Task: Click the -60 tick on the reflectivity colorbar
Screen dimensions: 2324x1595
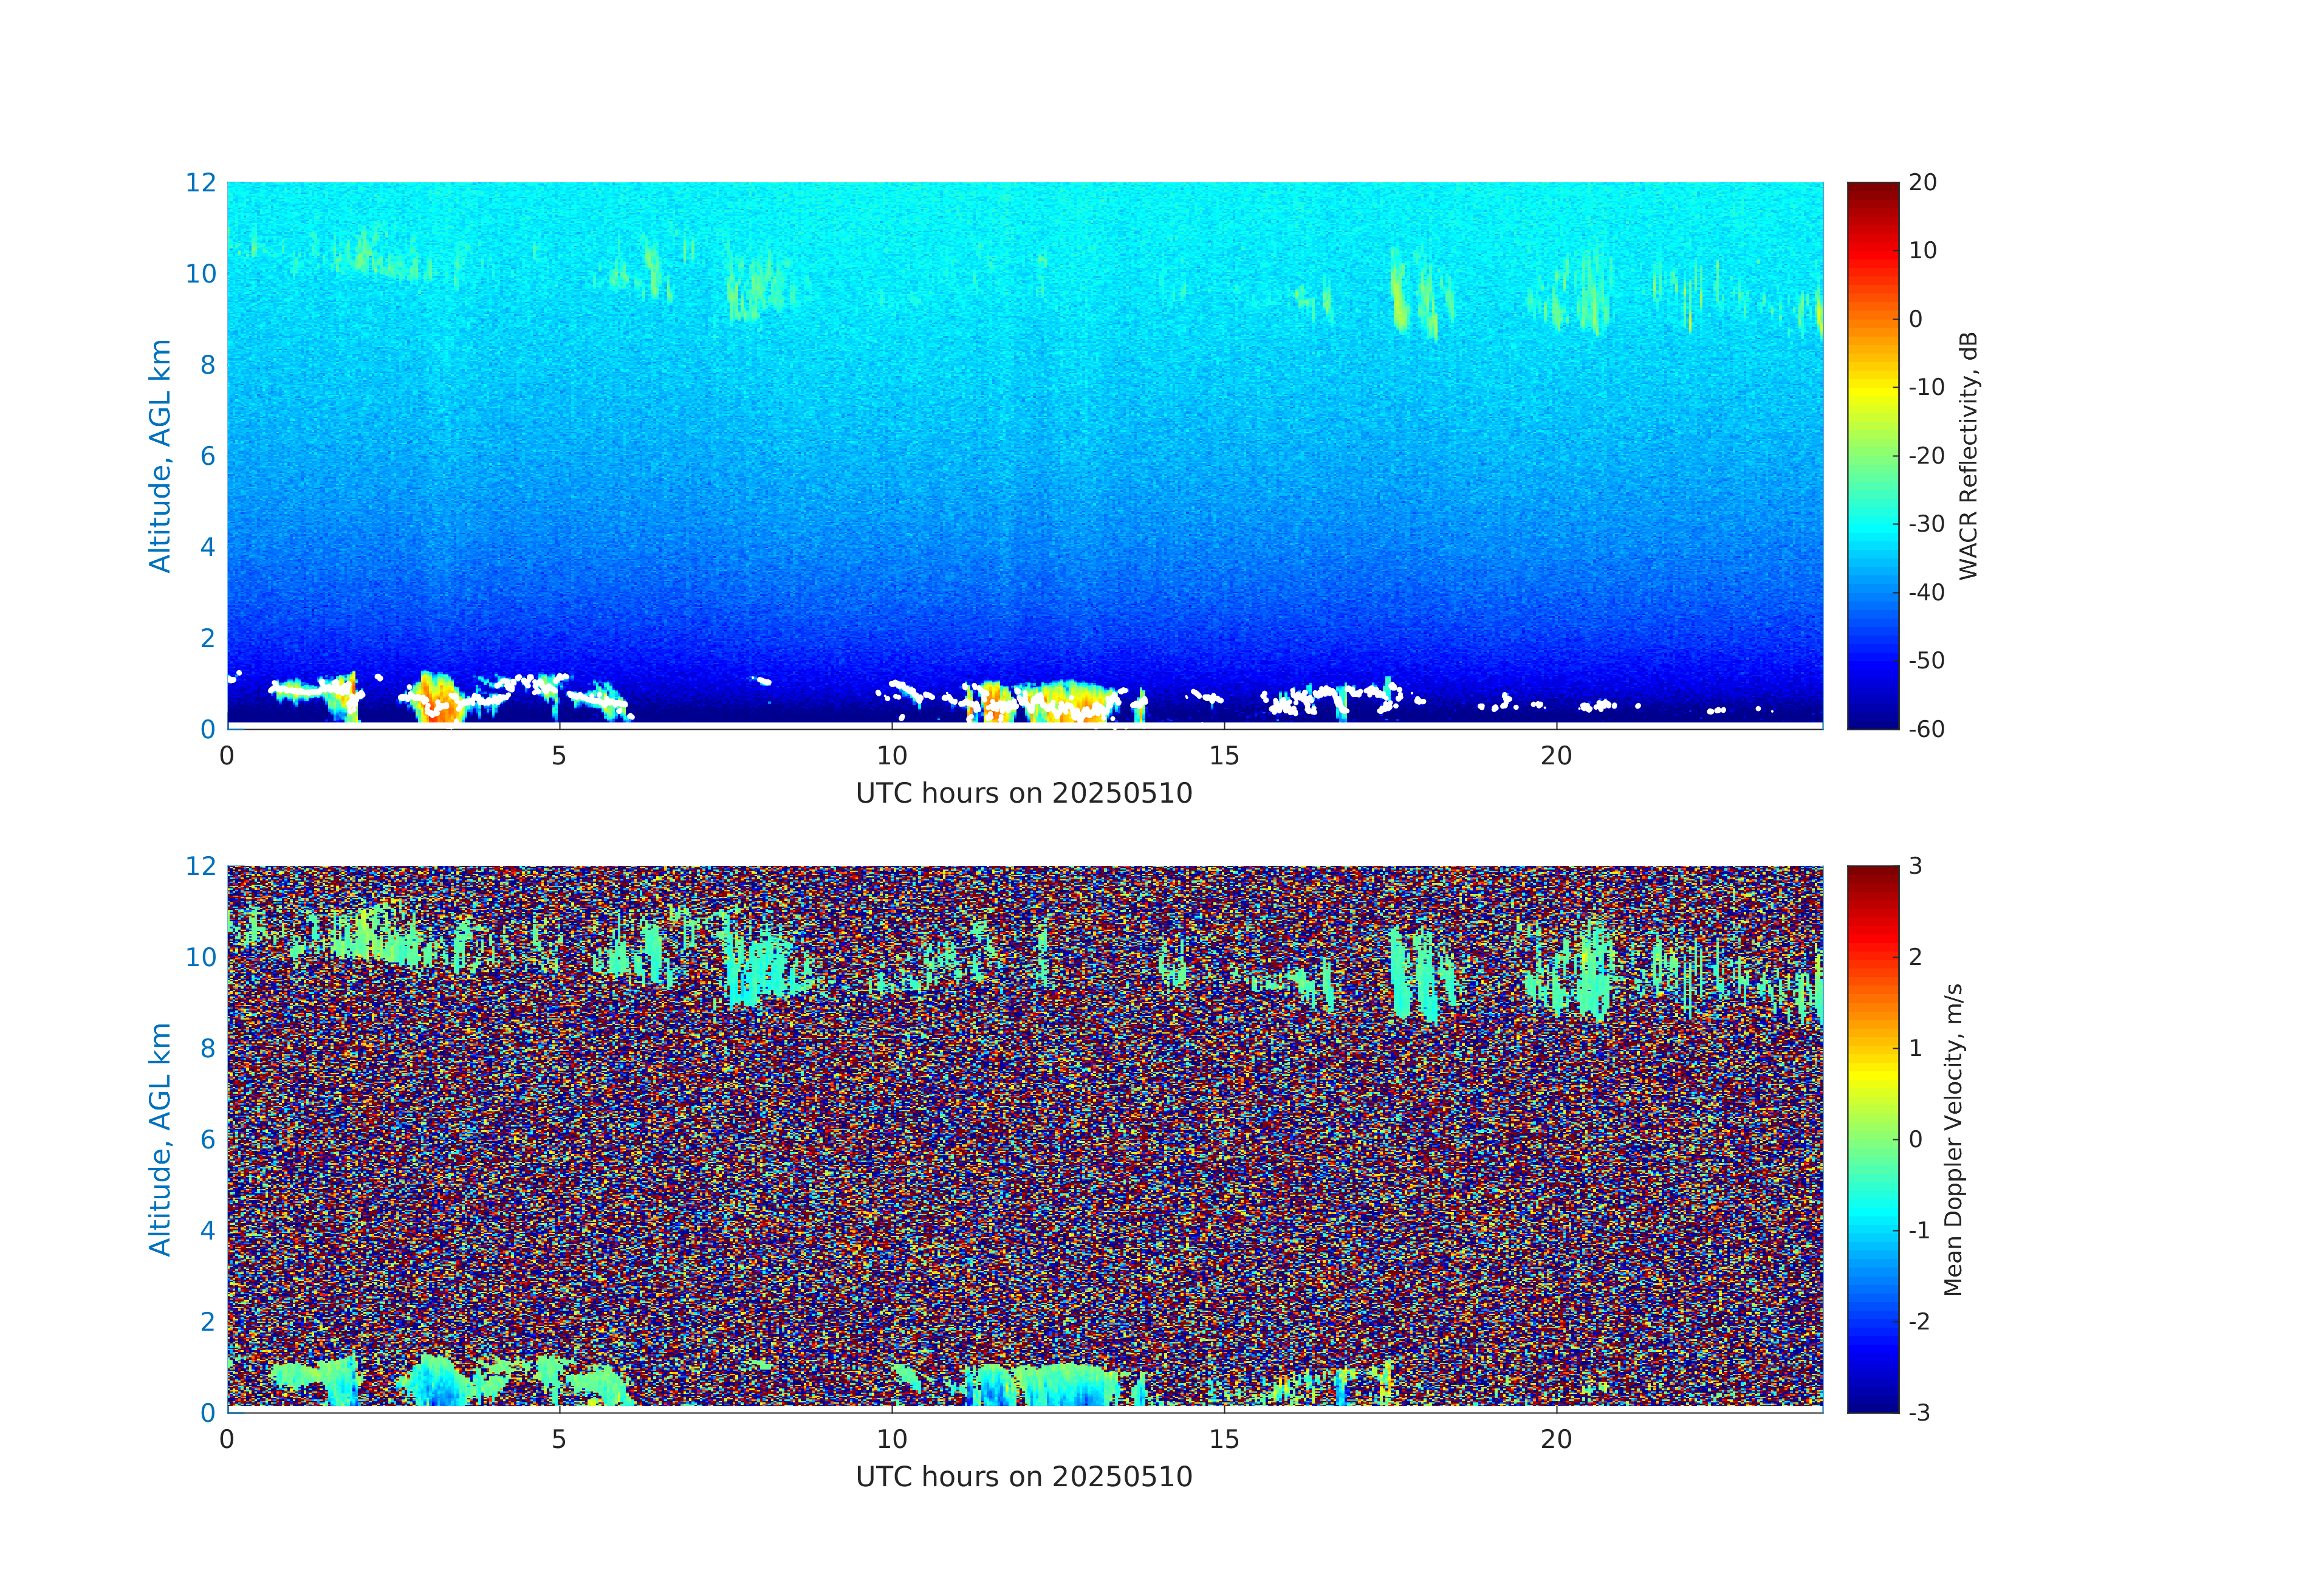Action: click(1926, 729)
